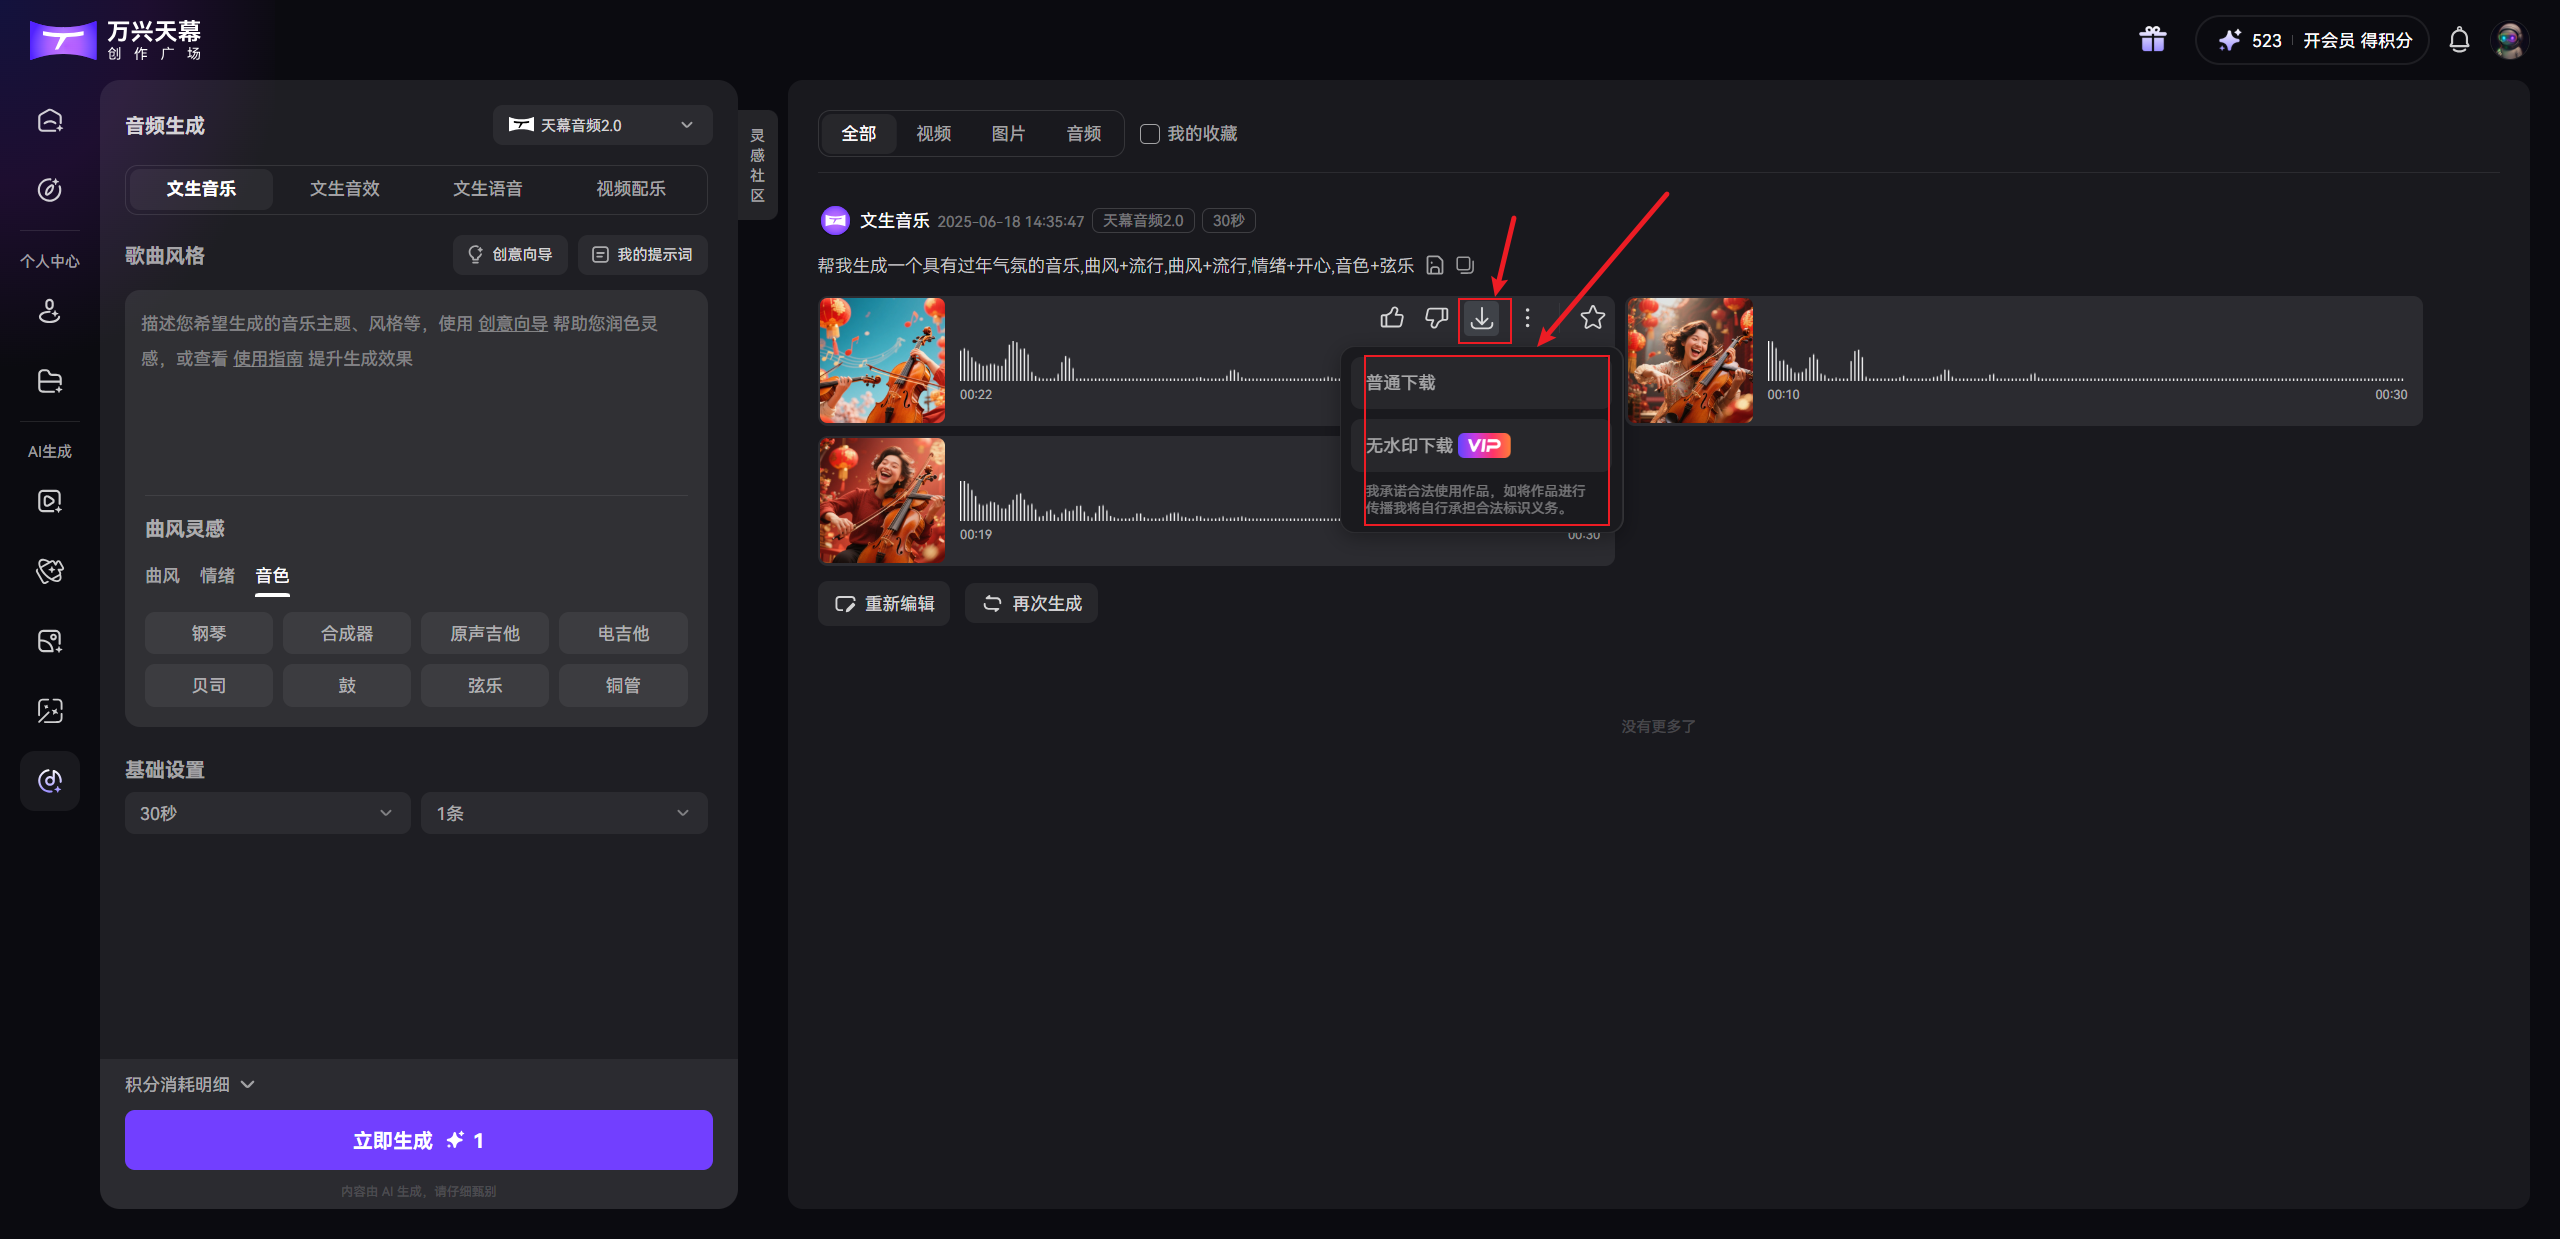Image resolution: width=2560 pixels, height=1239 pixels.
Task: Click the thumbs-down icon on first track
Action: [x=1436, y=318]
